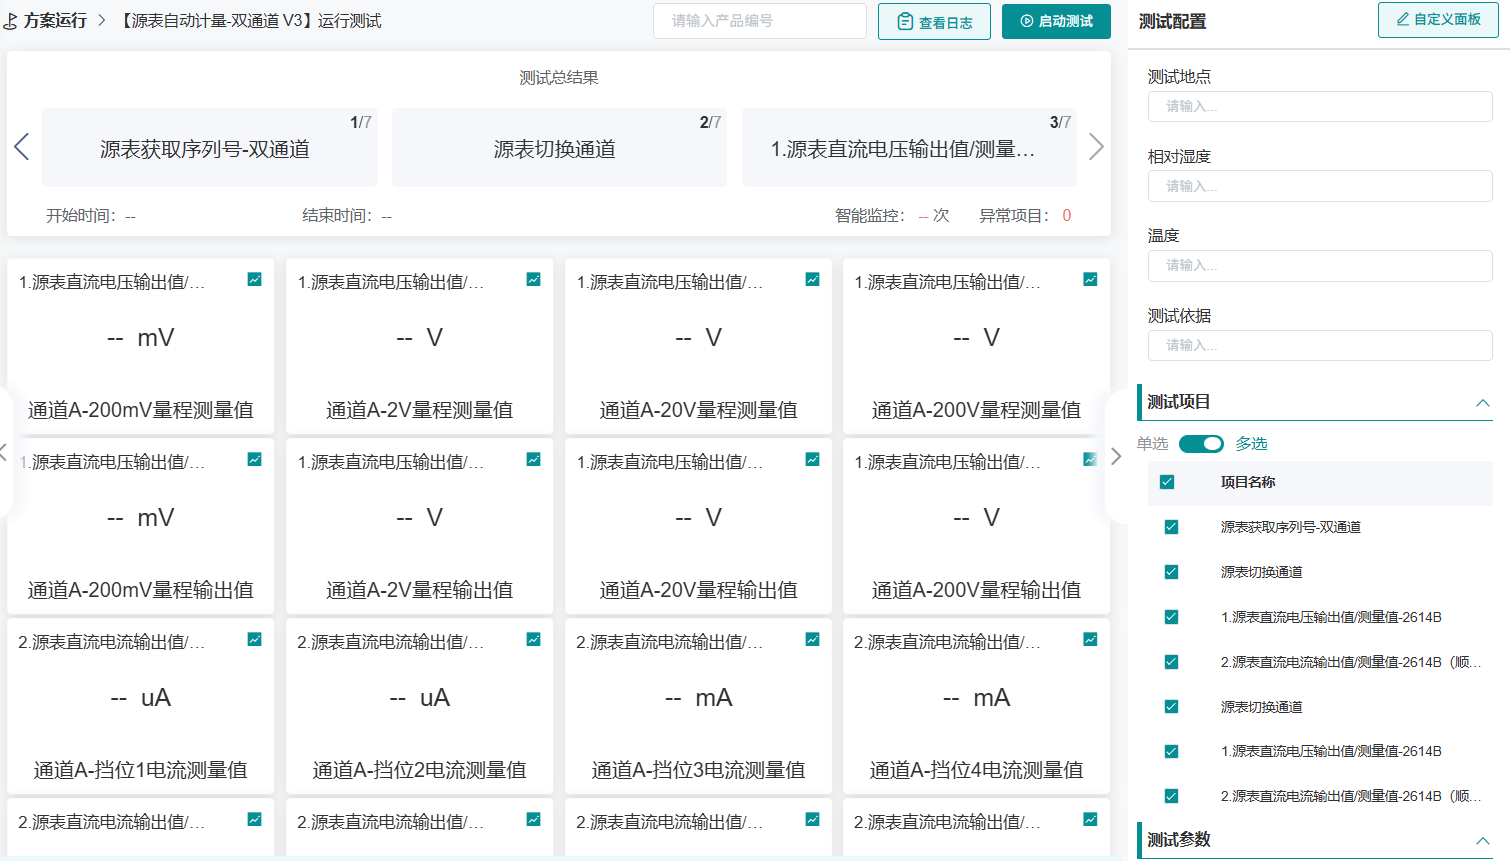Click 方案运行 breadcrumb link
1510x861 pixels.
55,21
